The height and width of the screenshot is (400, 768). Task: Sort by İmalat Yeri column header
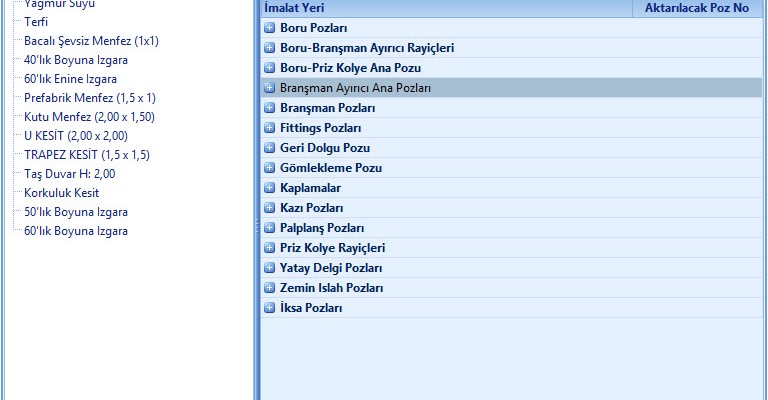[445, 8]
